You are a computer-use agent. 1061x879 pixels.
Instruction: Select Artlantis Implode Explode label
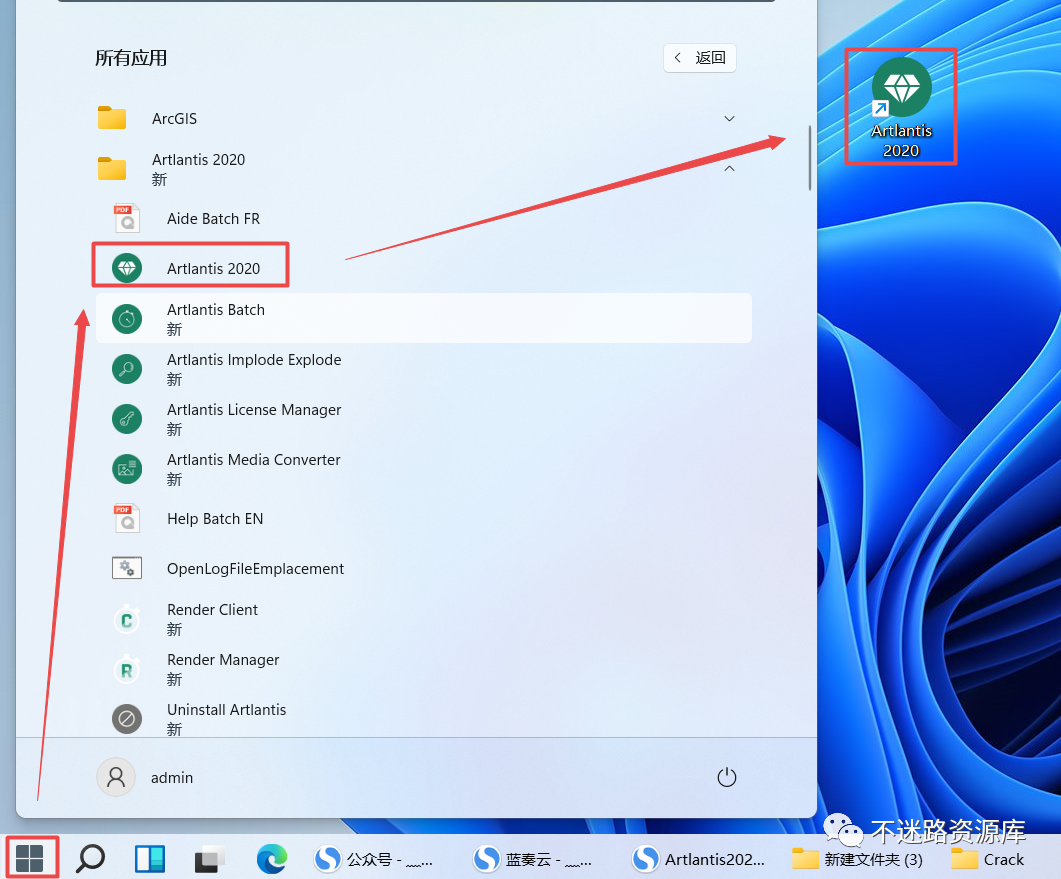coord(254,360)
